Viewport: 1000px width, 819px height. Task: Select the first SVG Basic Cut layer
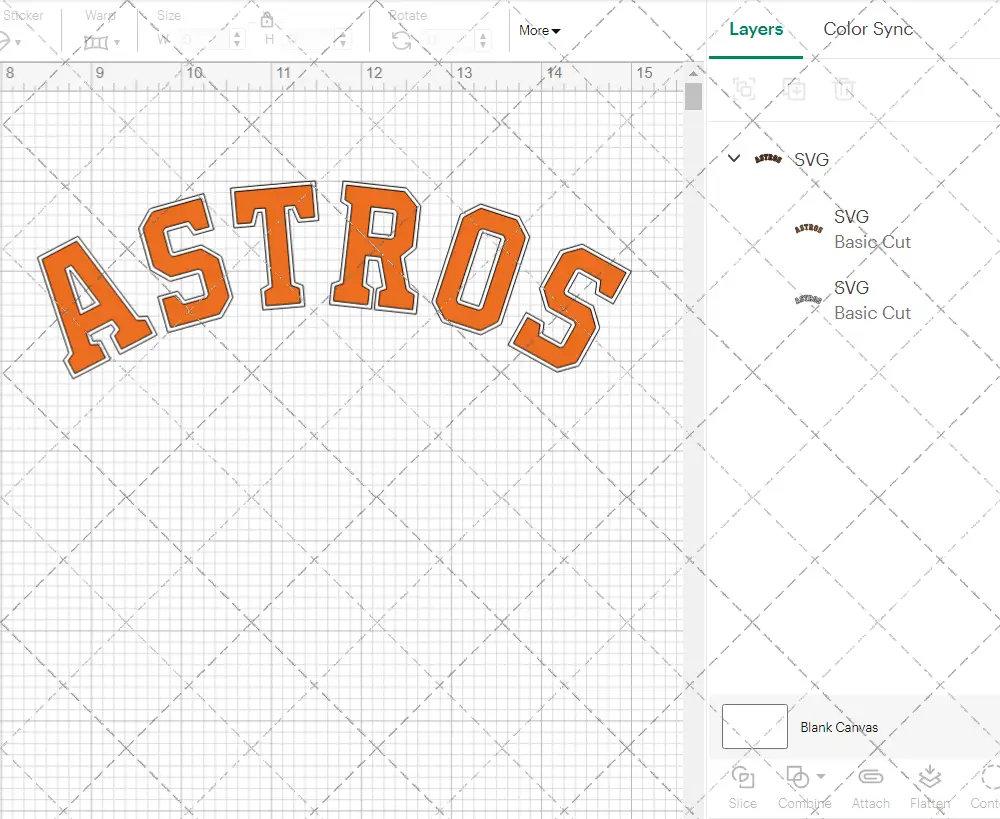tap(870, 229)
